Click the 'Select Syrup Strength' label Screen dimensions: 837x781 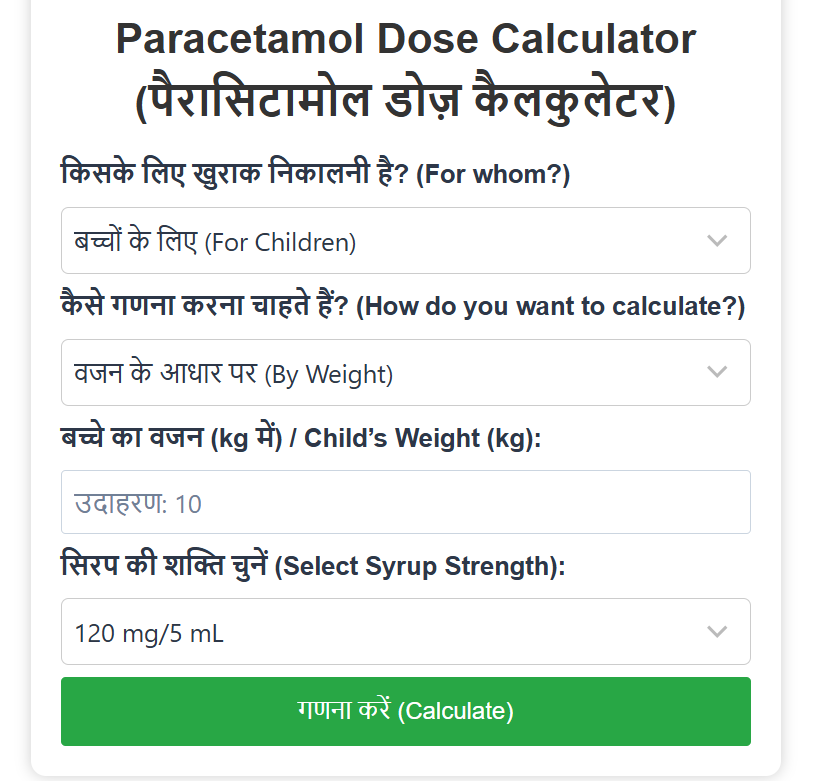pyautogui.click(x=419, y=566)
